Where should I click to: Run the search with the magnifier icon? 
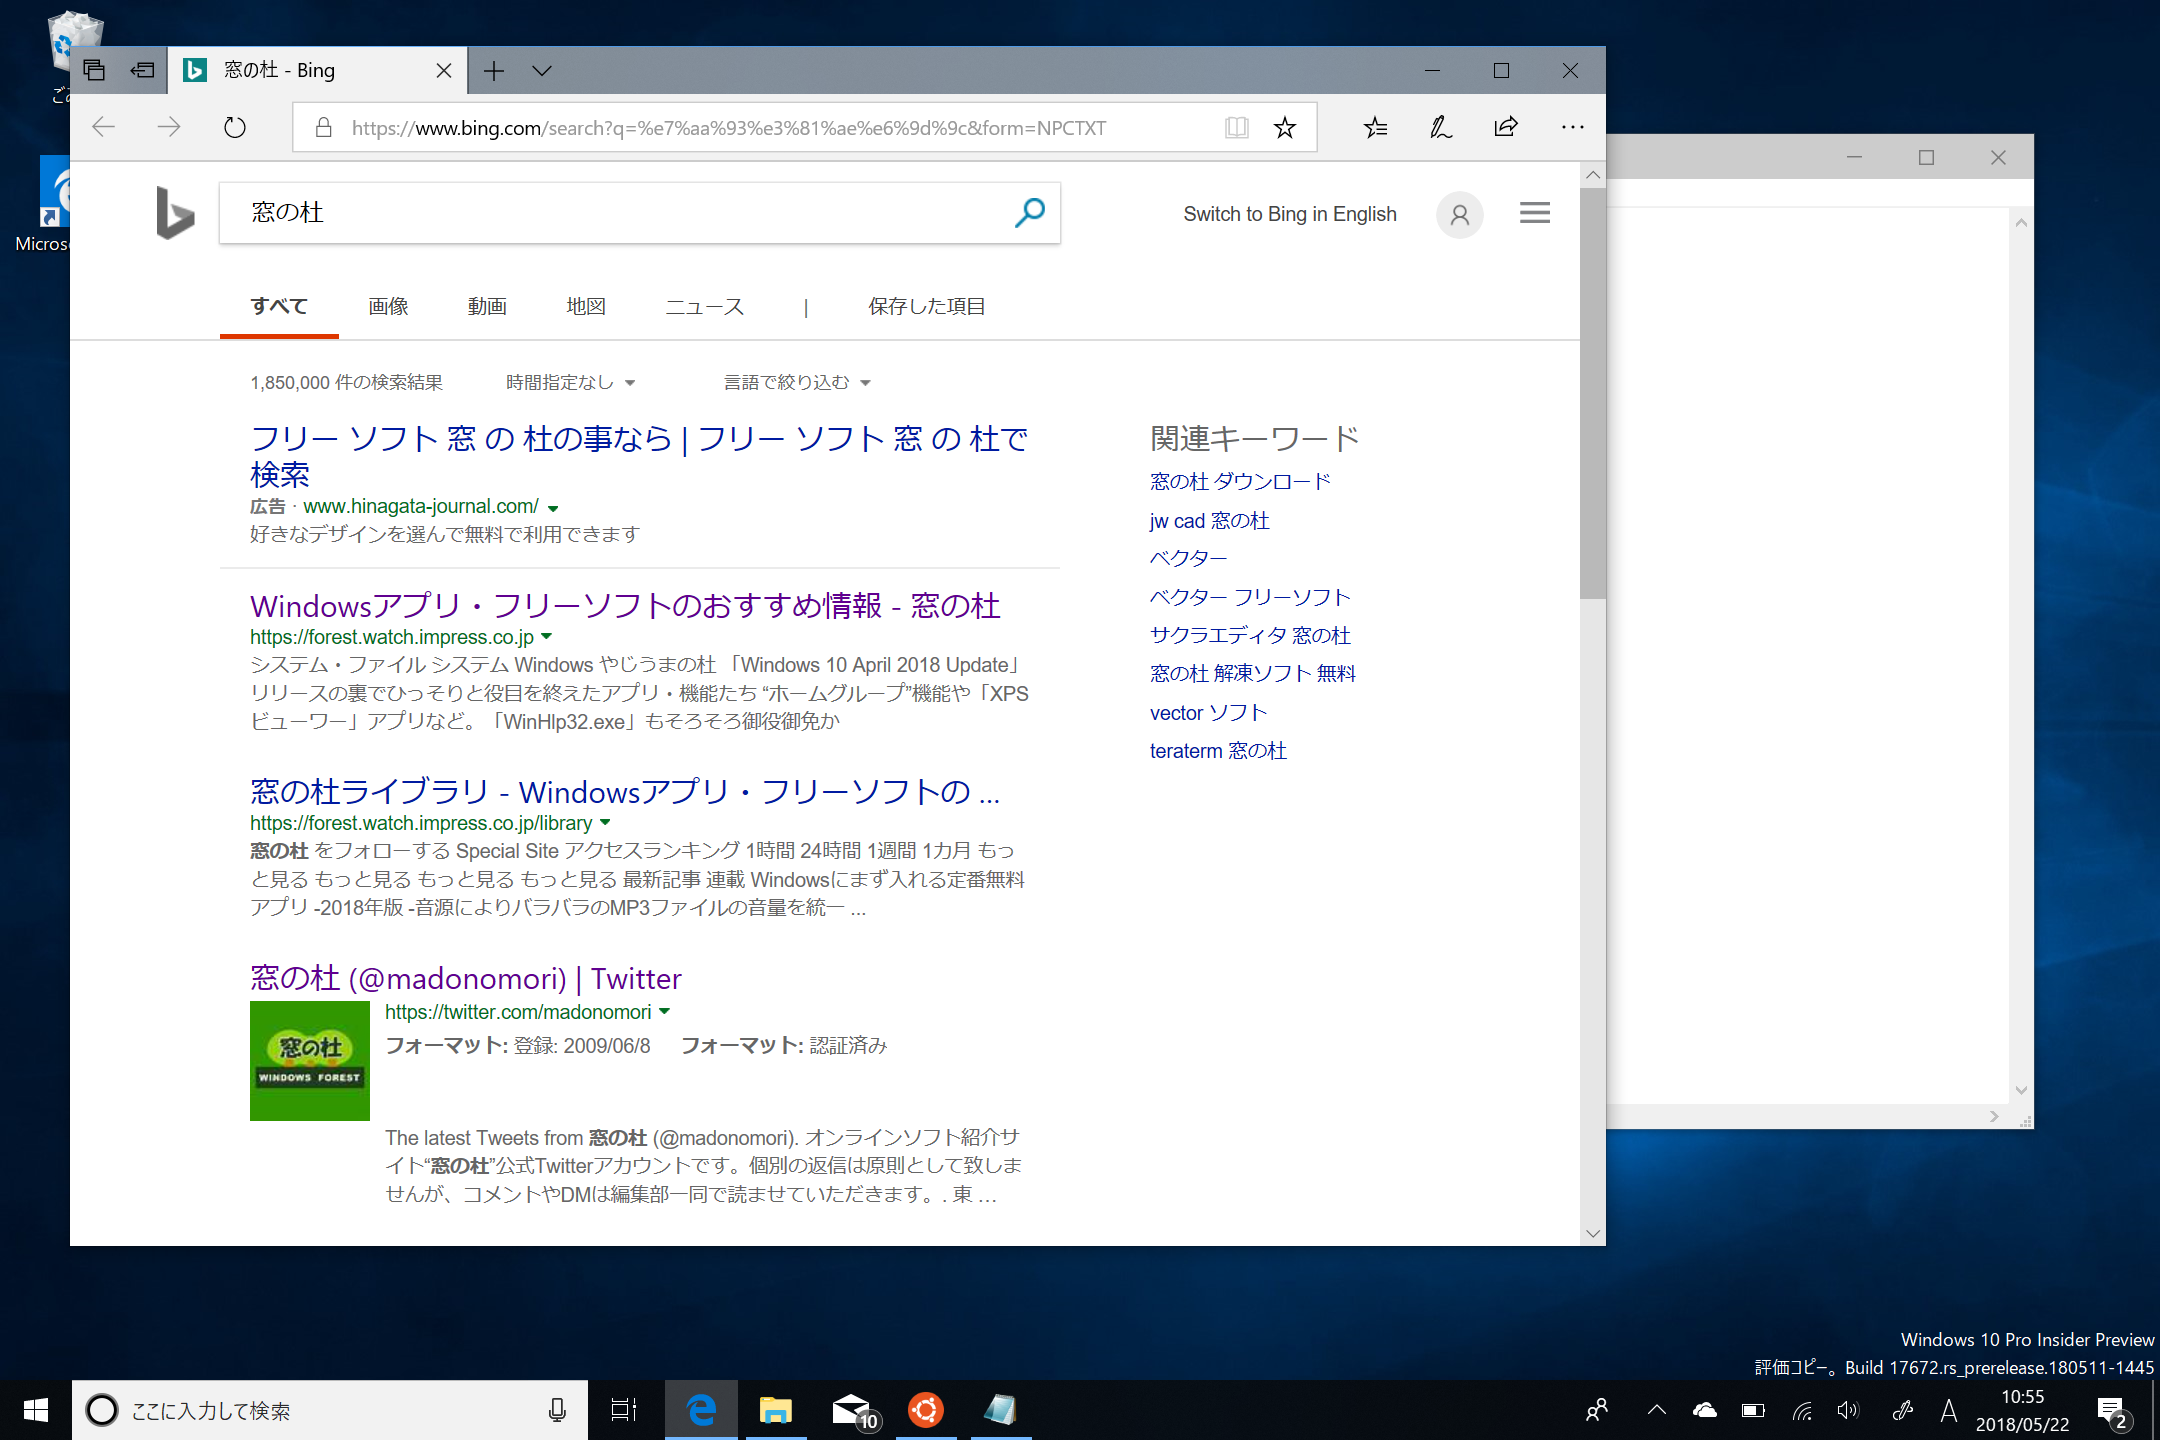[x=1027, y=213]
